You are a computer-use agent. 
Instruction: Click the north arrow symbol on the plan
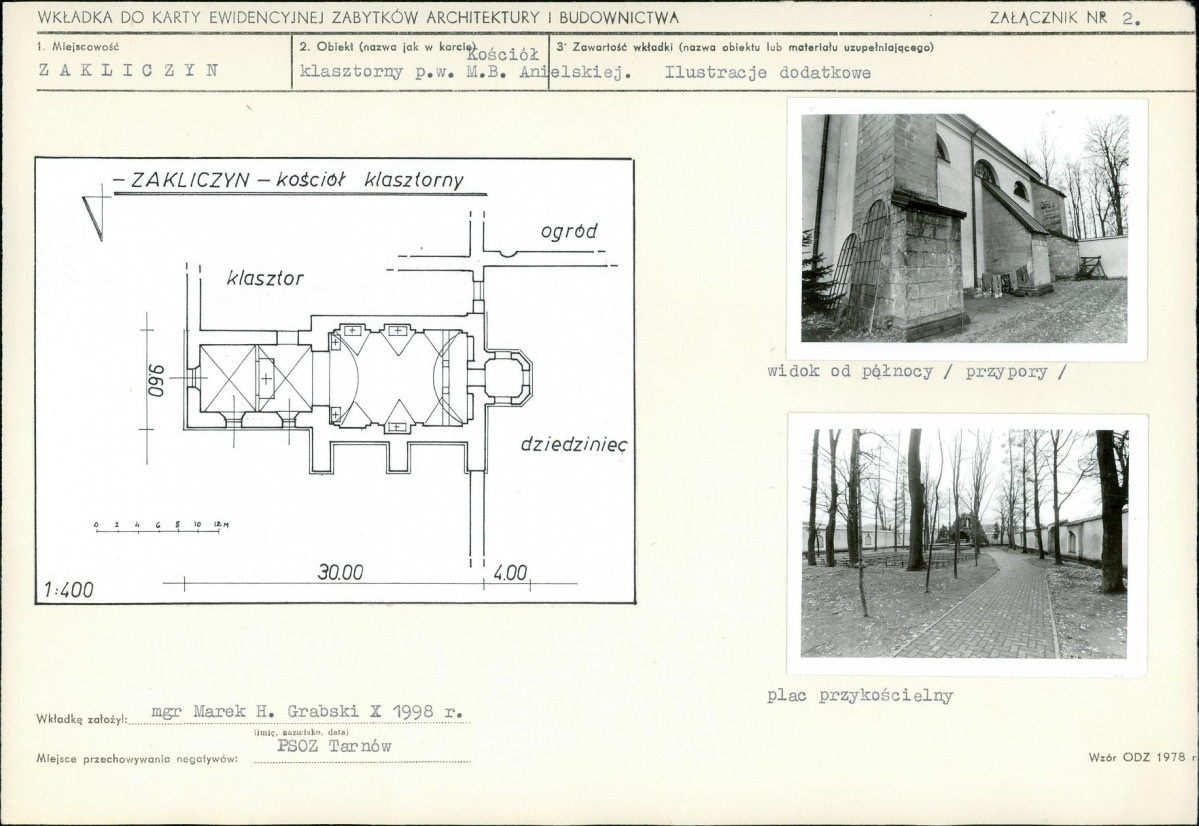[97, 213]
